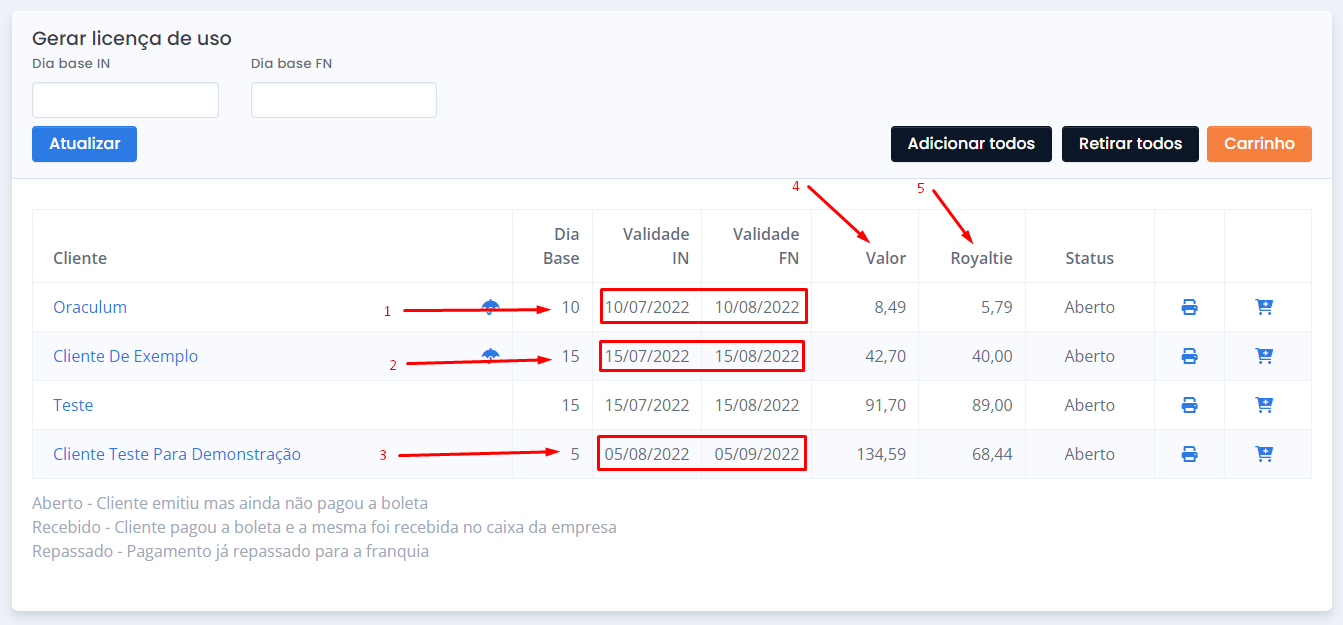The width and height of the screenshot is (1343, 625).
Task: Click print icon for Cliente De Exemplo
Action: pos(1189,357)
